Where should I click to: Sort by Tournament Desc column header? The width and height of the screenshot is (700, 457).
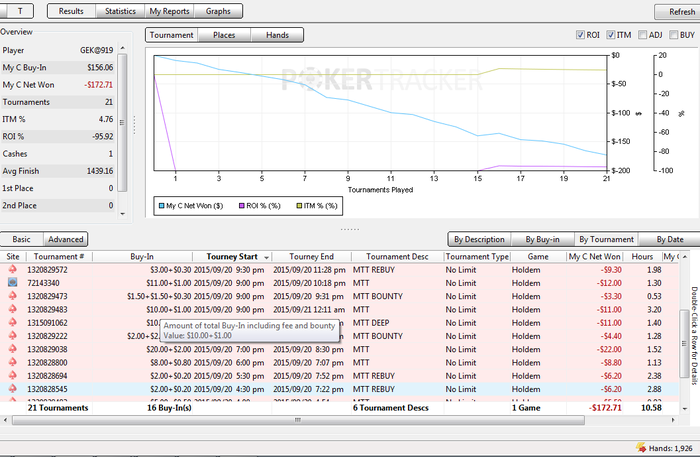[x=397, y=257]
